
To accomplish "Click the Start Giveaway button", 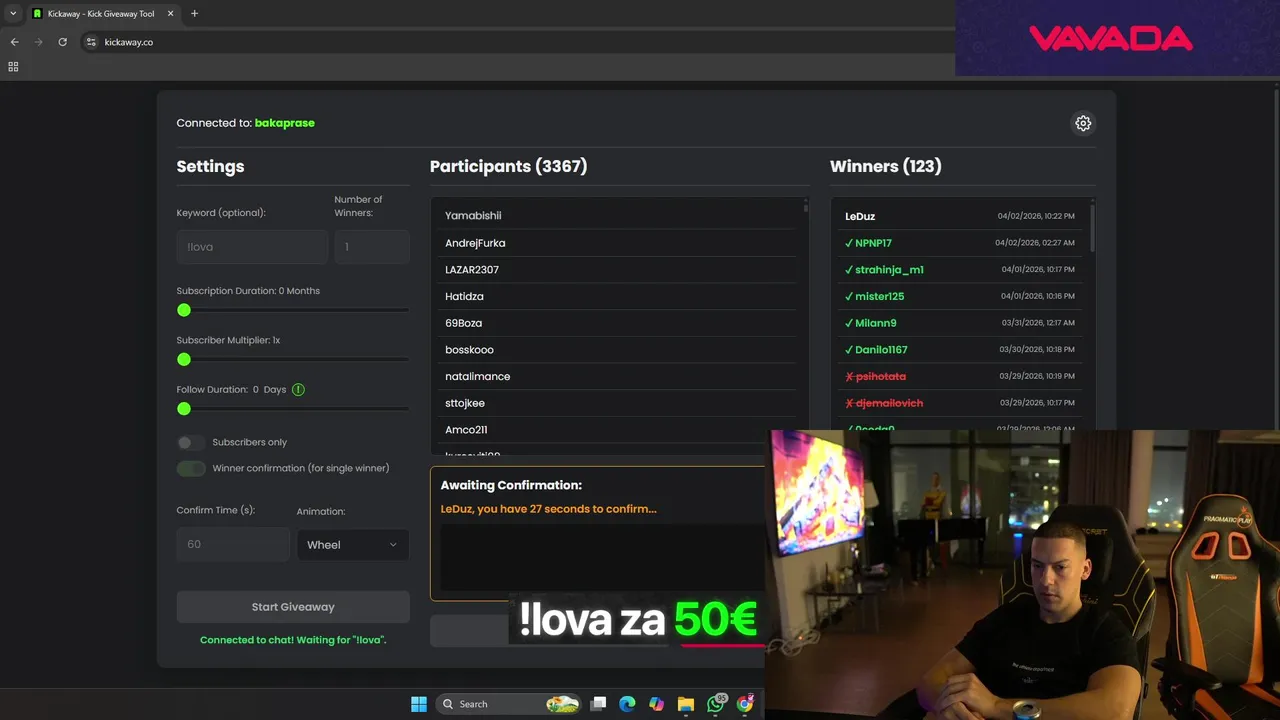I will point(293,607).
